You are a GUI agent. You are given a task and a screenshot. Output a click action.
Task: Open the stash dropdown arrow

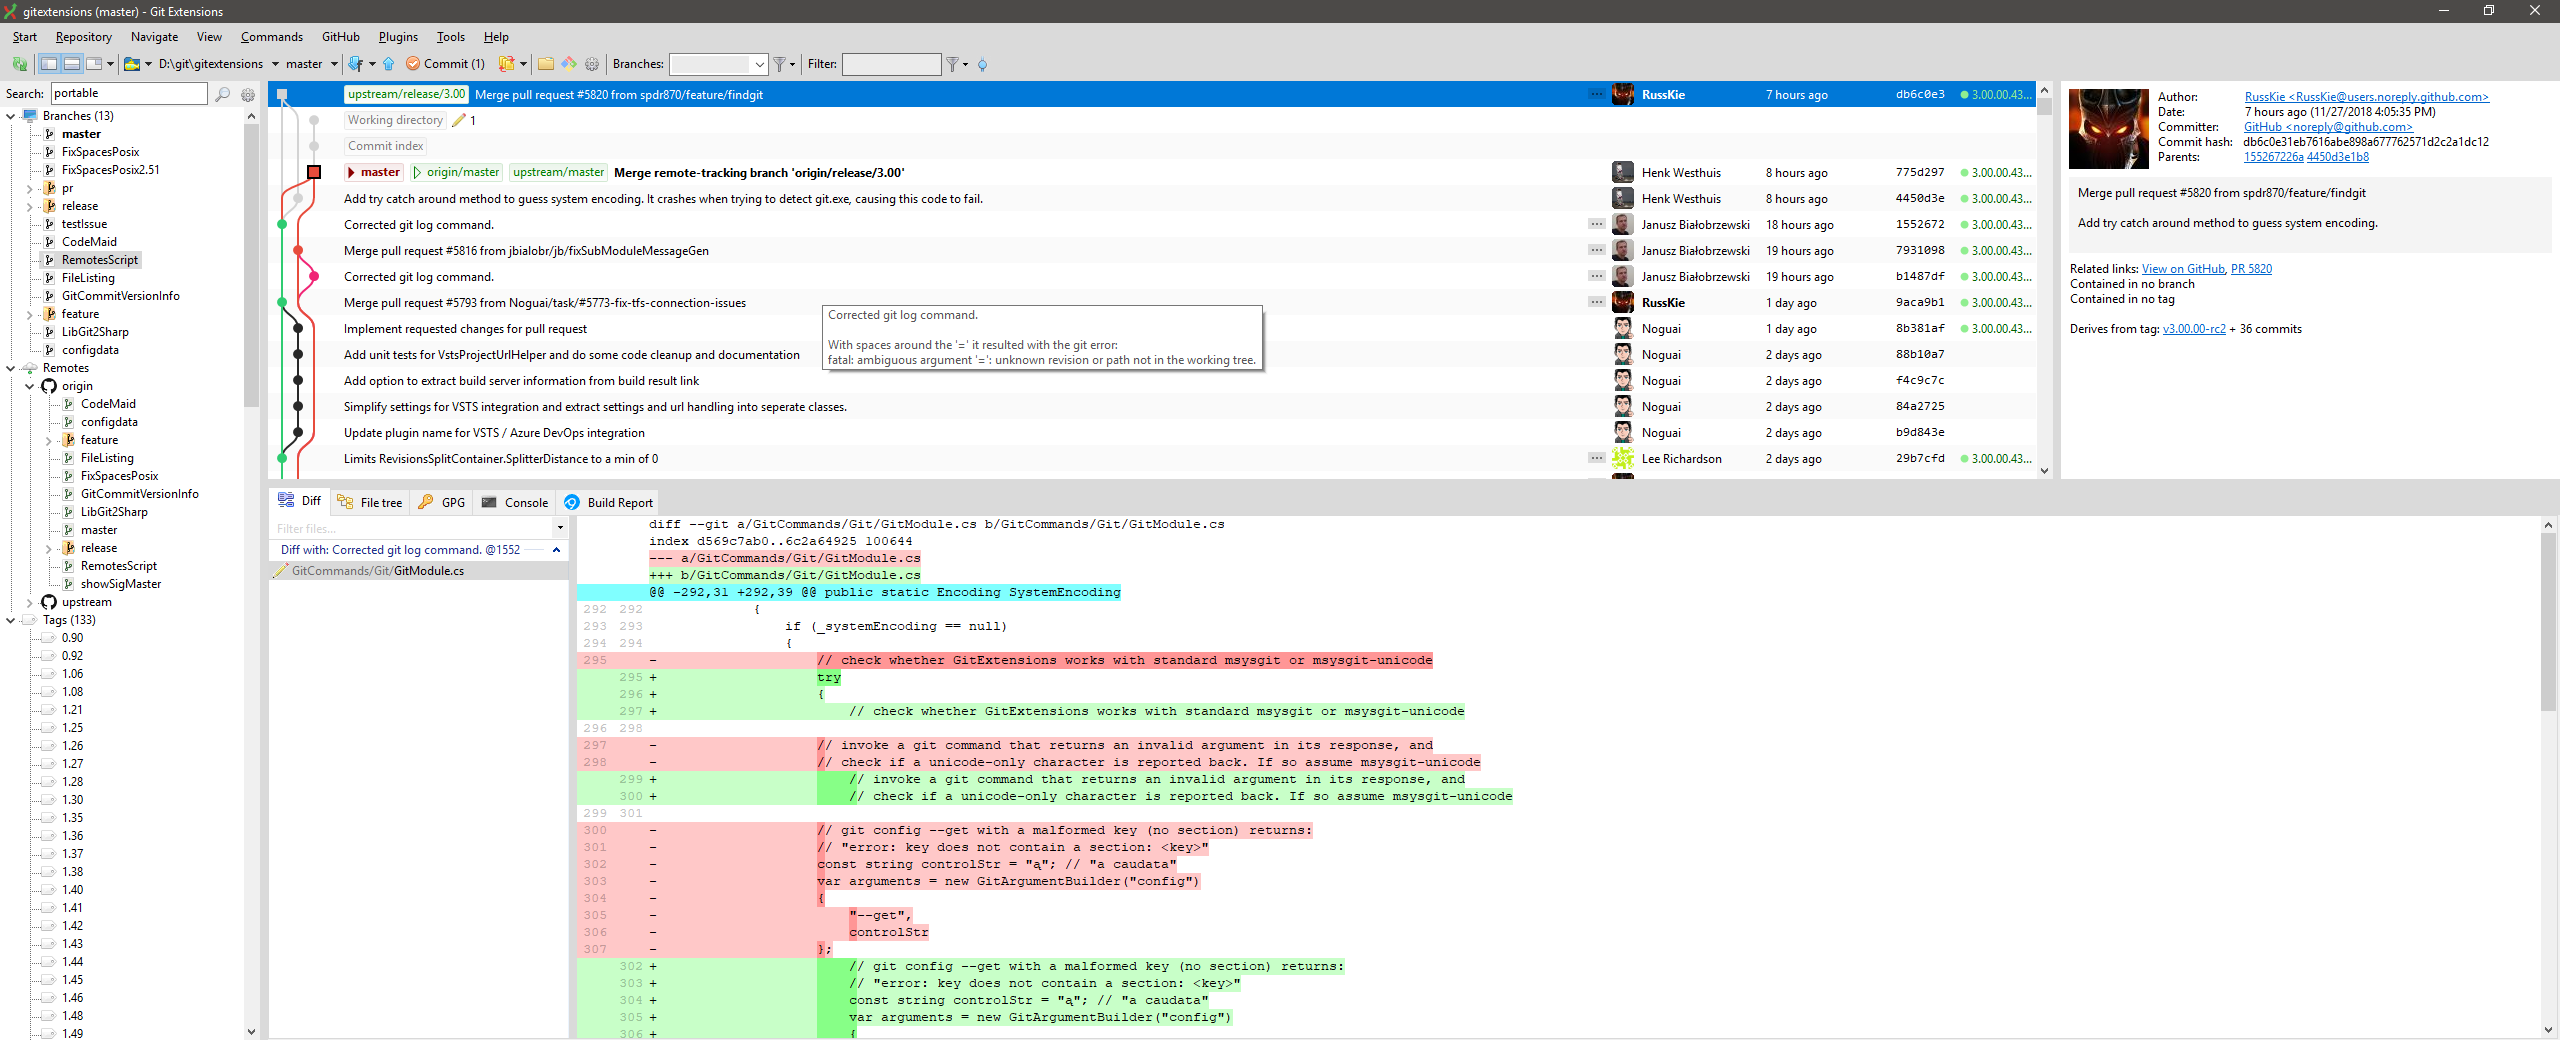[x=523, y=64]
